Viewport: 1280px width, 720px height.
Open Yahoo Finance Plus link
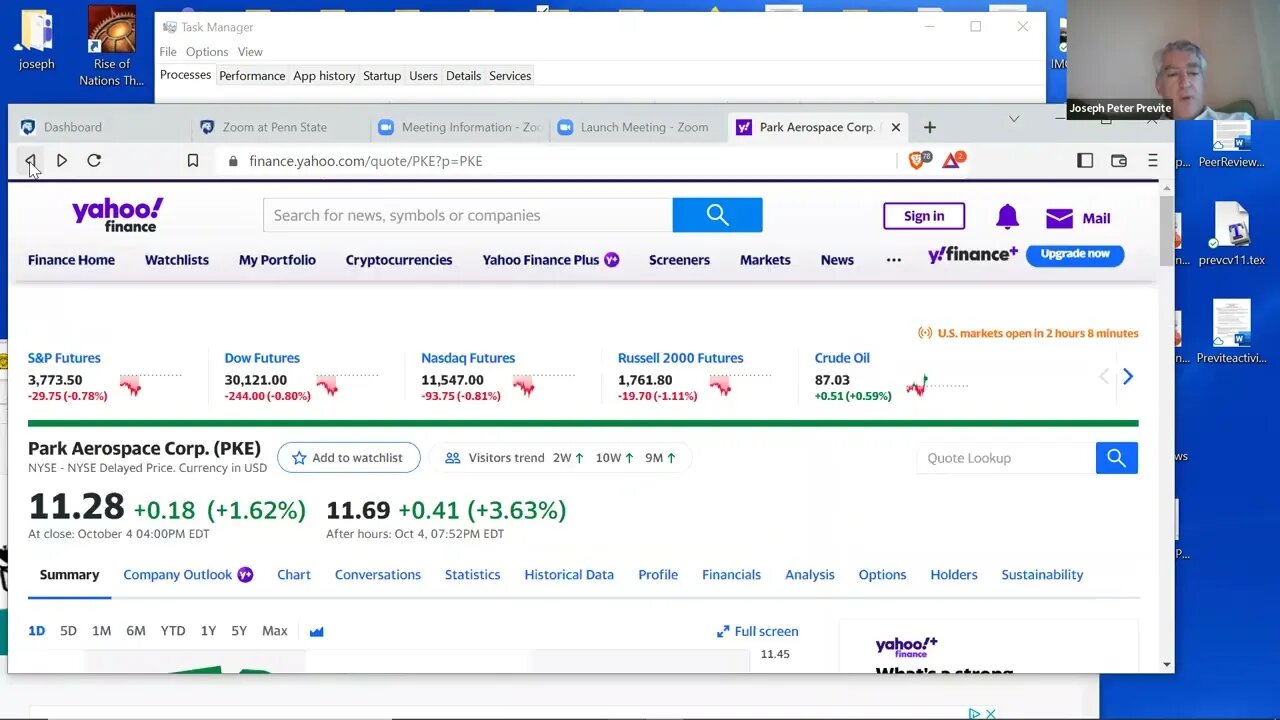tap(550, 260)
